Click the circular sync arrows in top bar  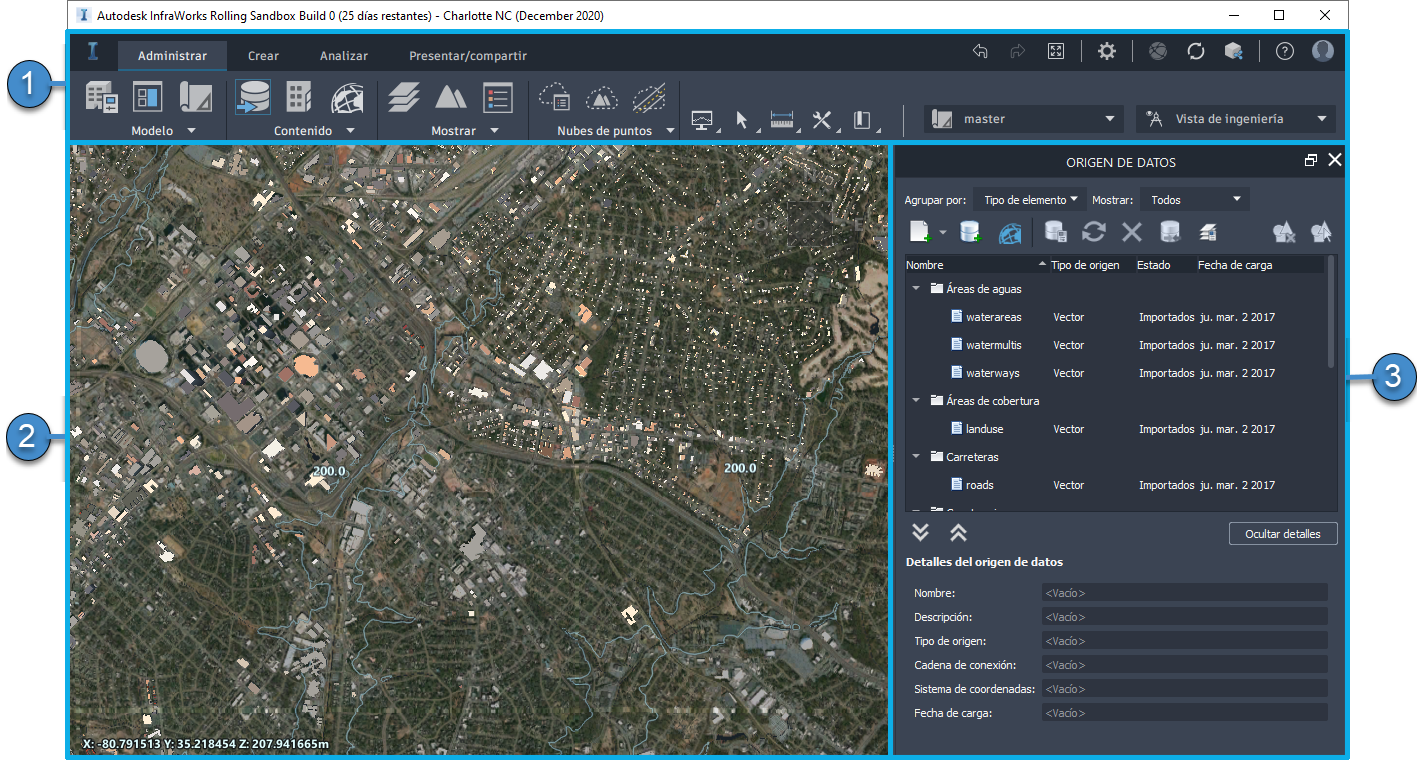tap(1196, 52)
